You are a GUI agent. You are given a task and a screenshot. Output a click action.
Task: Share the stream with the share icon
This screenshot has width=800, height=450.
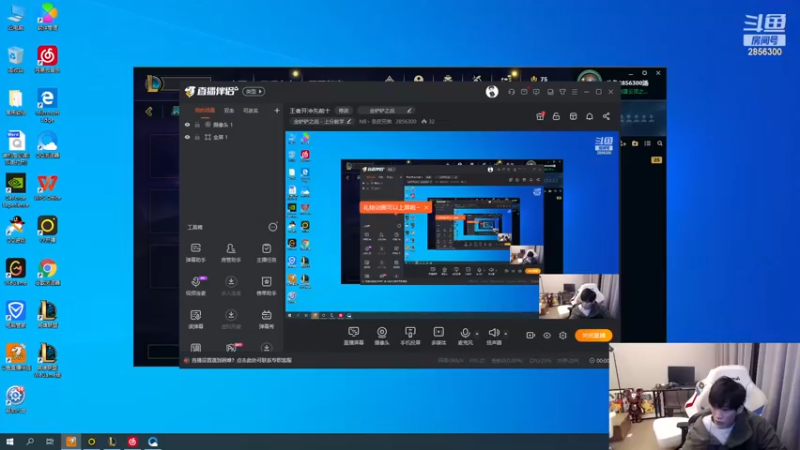pos(606,116)
